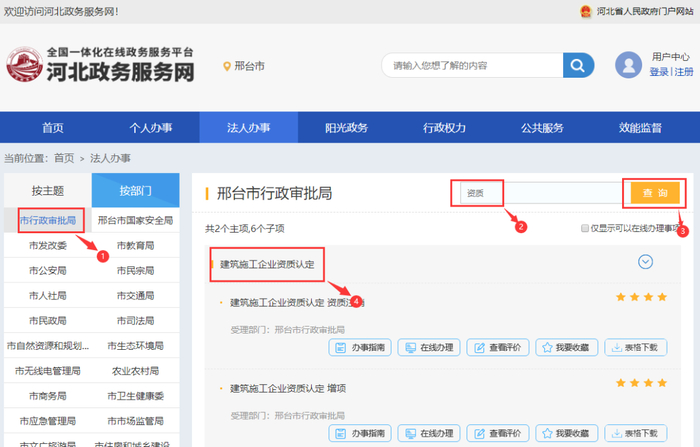Select 市交通局 department

coord(135,295)
